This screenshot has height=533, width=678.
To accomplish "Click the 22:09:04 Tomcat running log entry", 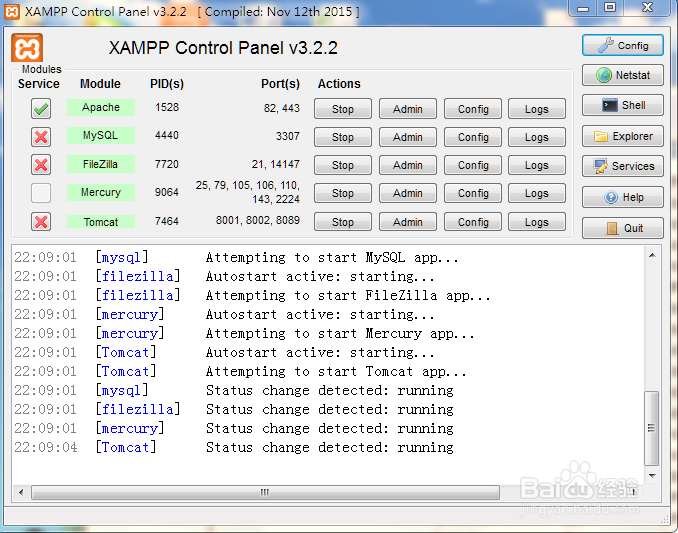I will click(233, 447).
